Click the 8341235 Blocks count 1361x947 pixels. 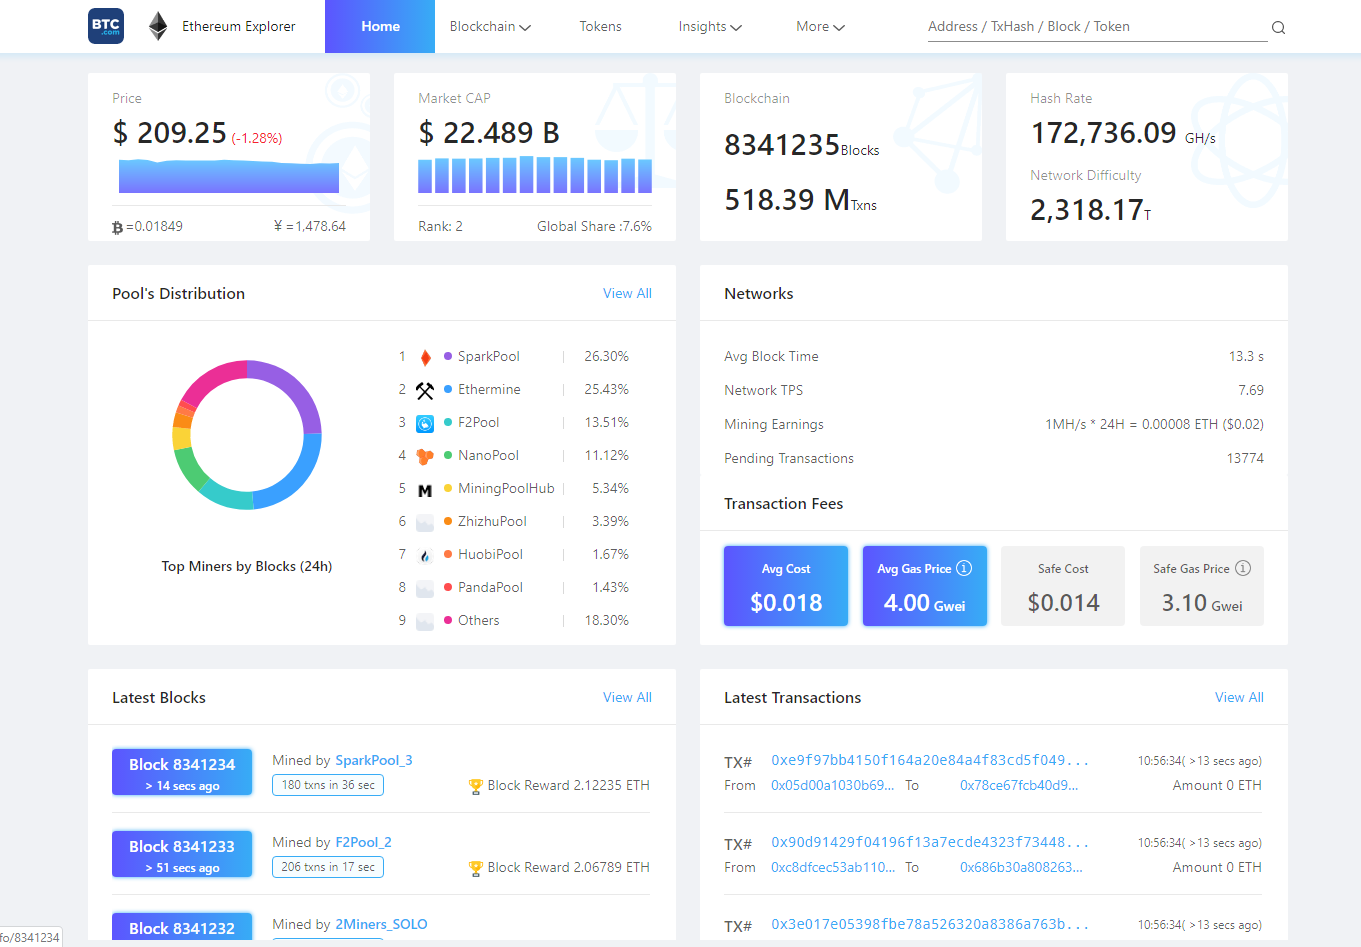[x=802, y=146]
